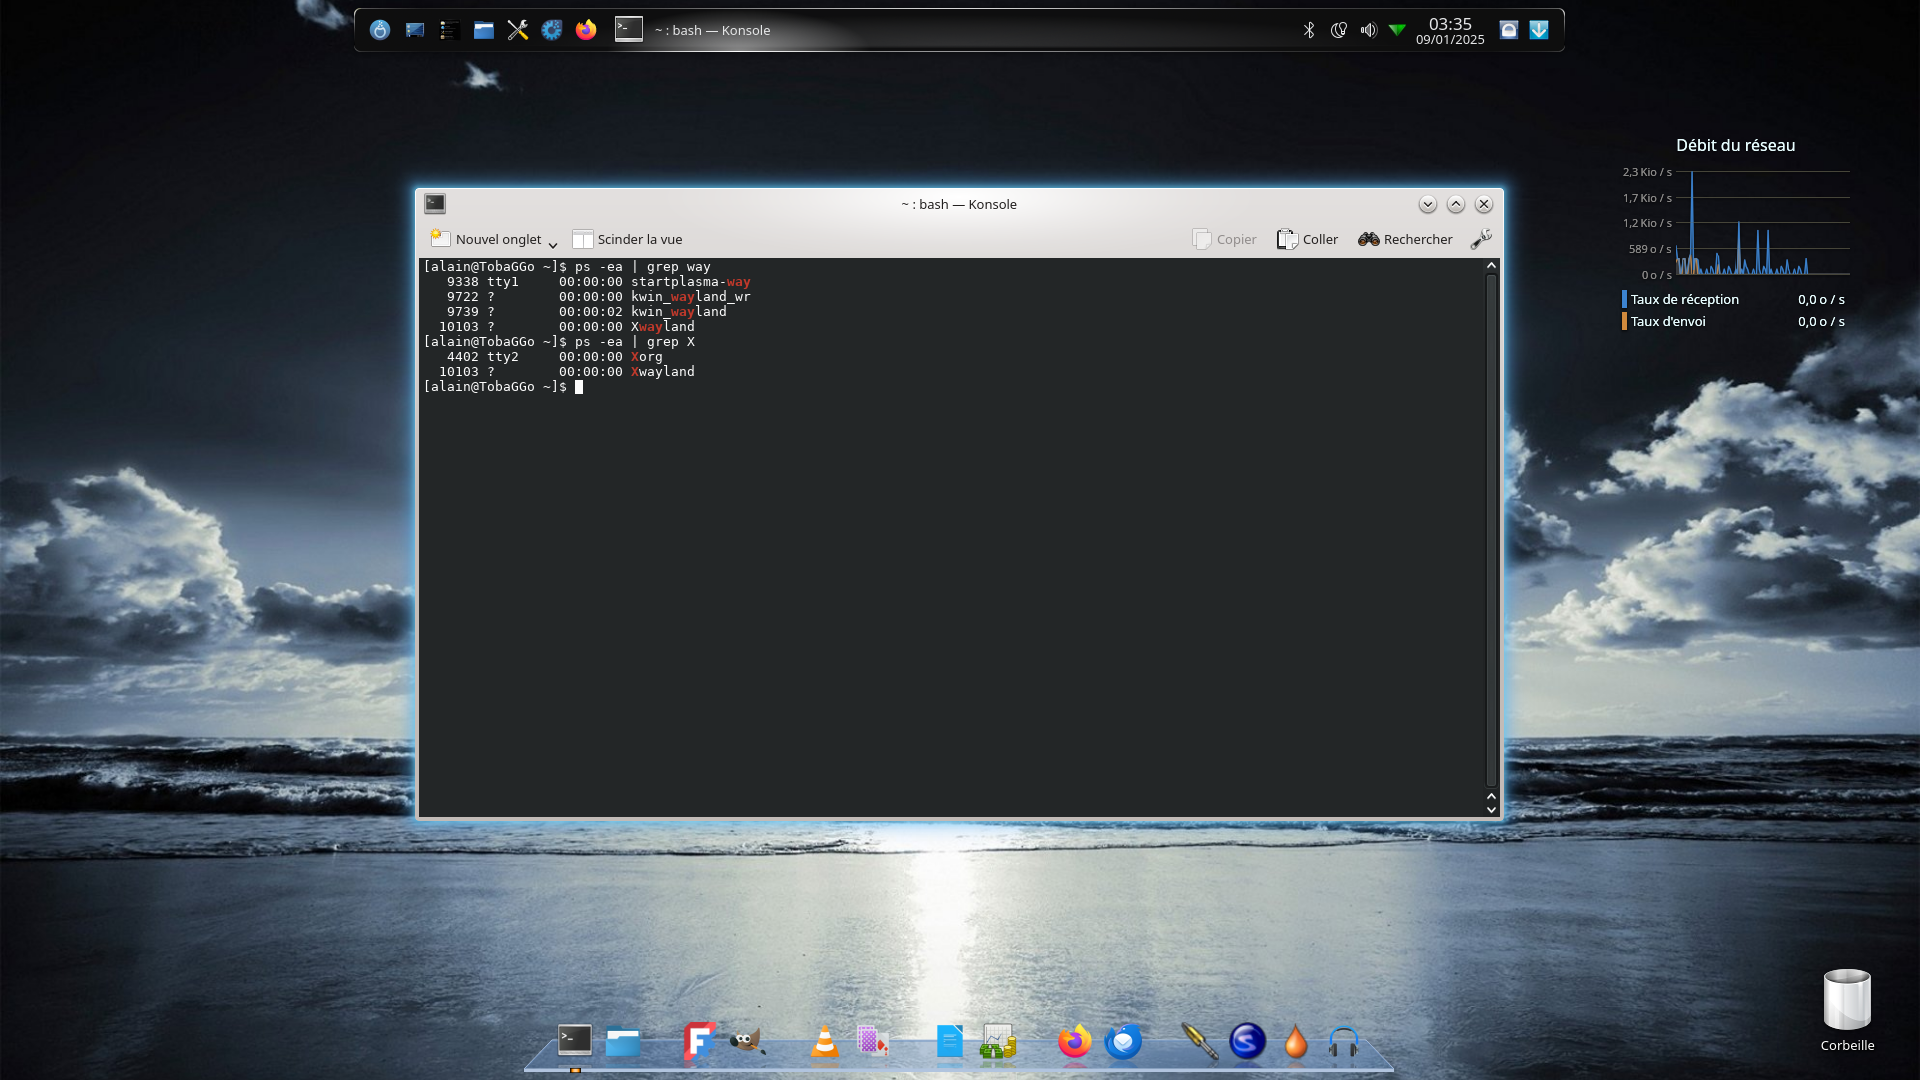
Task: Click the white house-shaped panel icon
Action: tap(1509, 30)
